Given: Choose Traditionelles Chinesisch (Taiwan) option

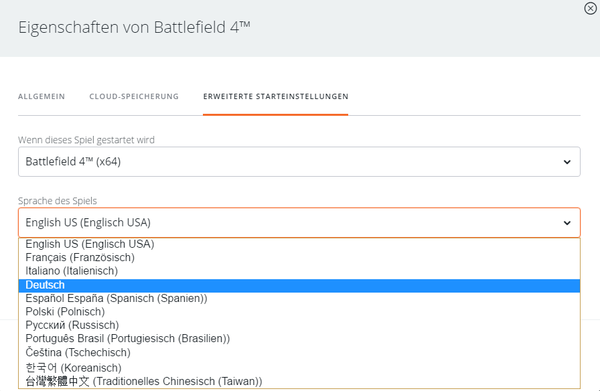Looking at the screenshot, I should 299,381.
